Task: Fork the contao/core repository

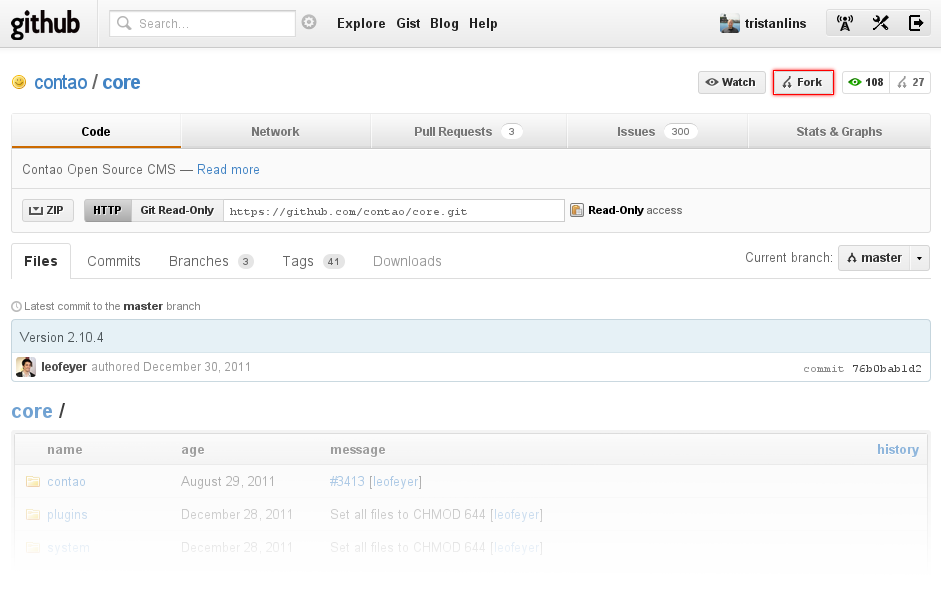Action: [x=803, y=82]
